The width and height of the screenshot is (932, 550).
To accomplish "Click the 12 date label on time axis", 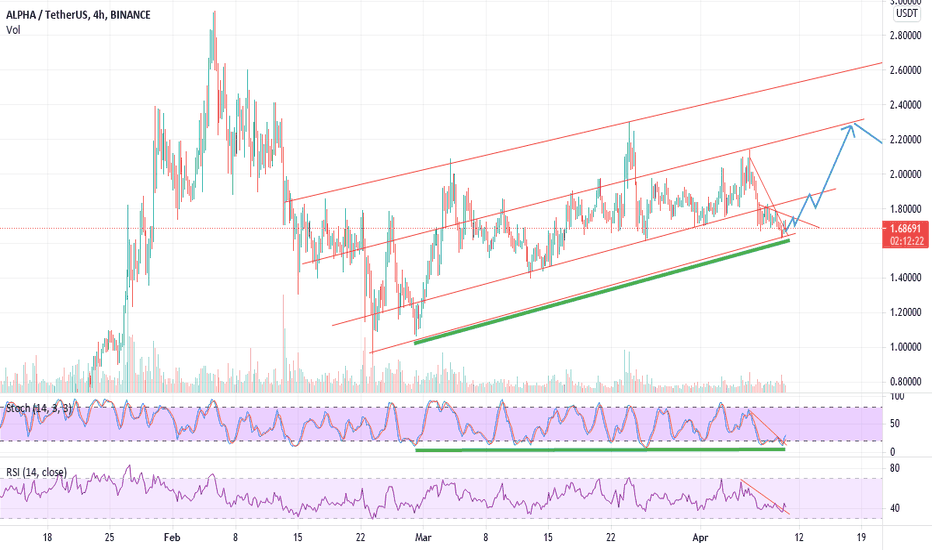I will pyautogui.click(x=799, y=538).
